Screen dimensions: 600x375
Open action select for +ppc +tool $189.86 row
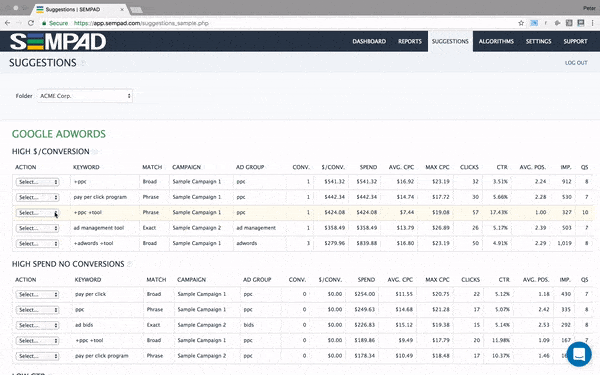[x=37, y=341]
